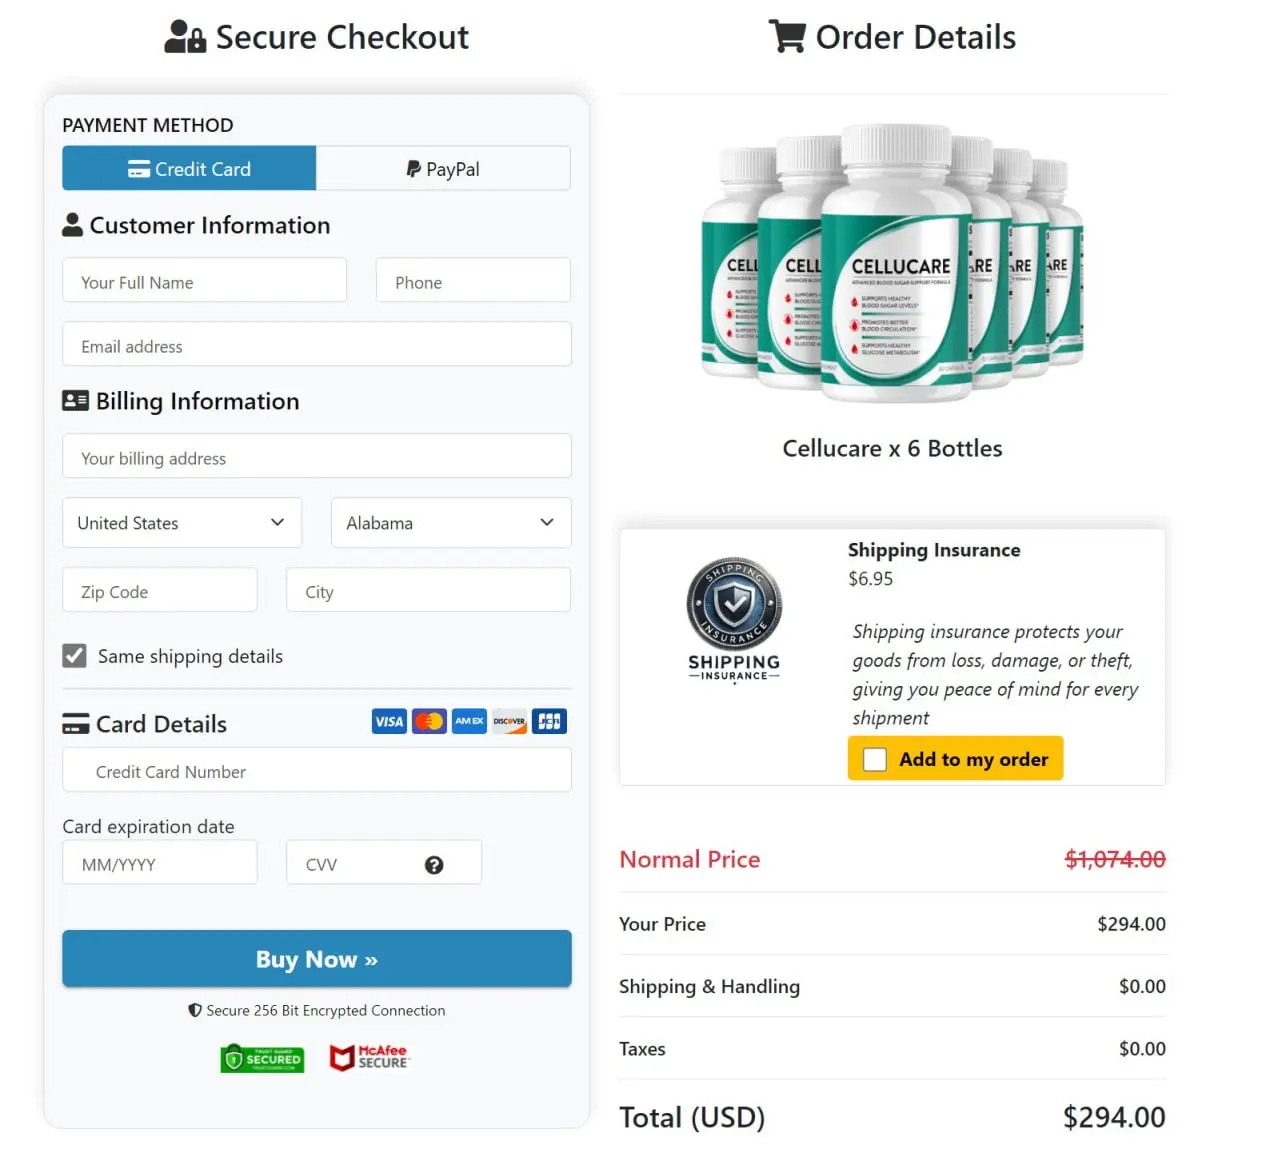Viewport: 1266px width, 1173px height.
Task: Click the CVV help question mark icon
Action: (x=434, y=864)
